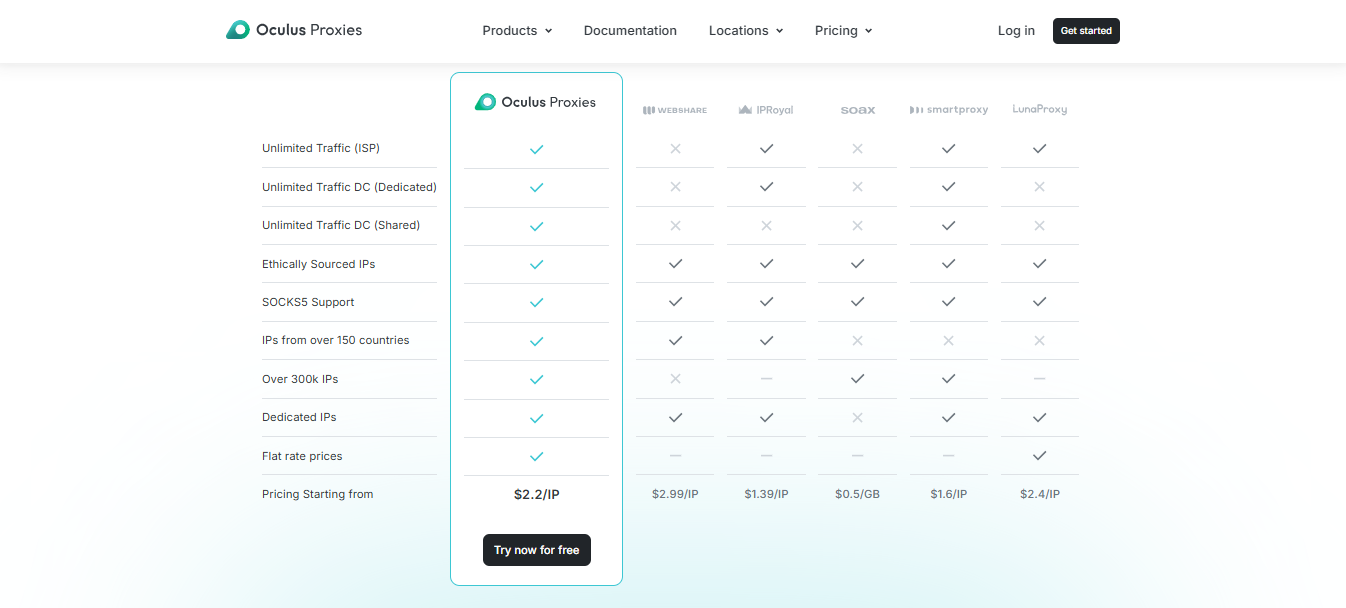Click the $0.5/GB SOAX price
The image size is (1346, 608).
pyautogui.click(x=857, y=494)
